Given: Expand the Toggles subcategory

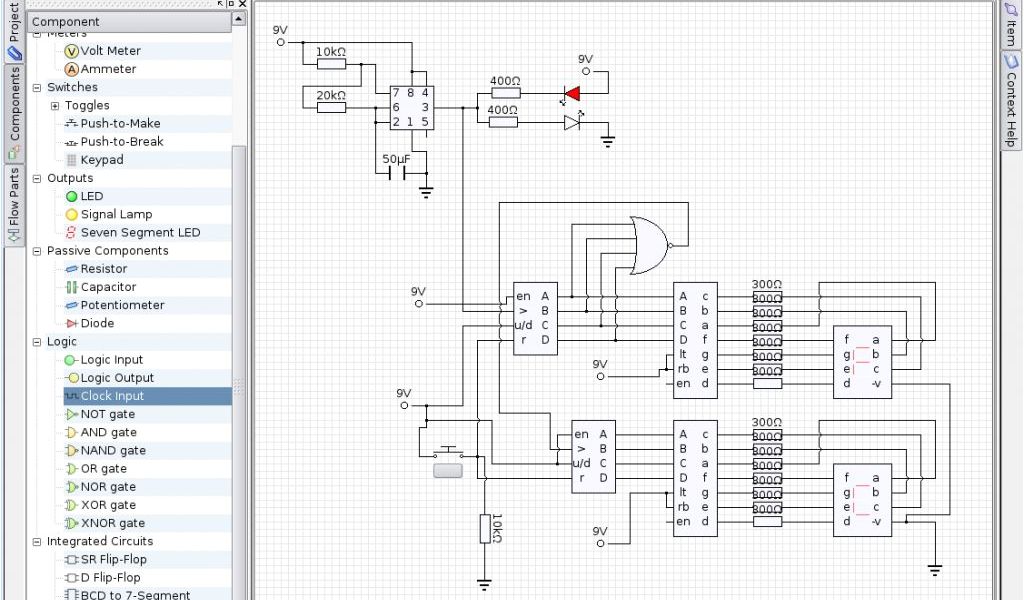Looking at the screenshot, I should (x=56, y=106).
